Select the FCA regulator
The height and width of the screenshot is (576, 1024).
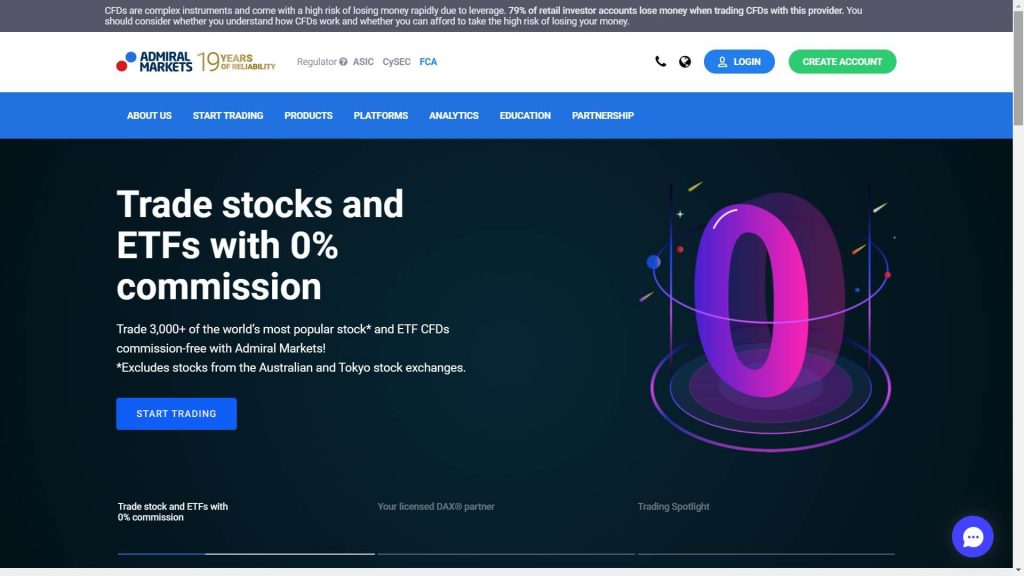tap(428, 62)
